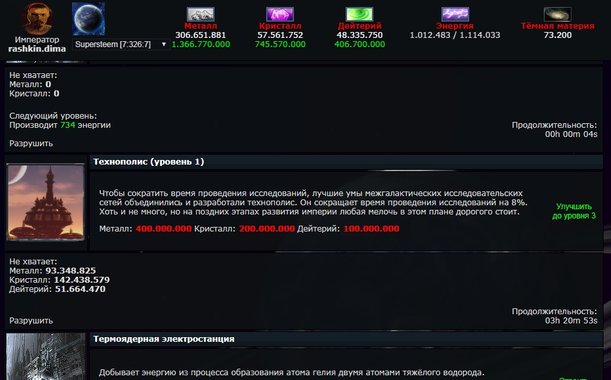Click the Металл resource label
The width and height of the screenshot is (611, 380).
[201, 26]
